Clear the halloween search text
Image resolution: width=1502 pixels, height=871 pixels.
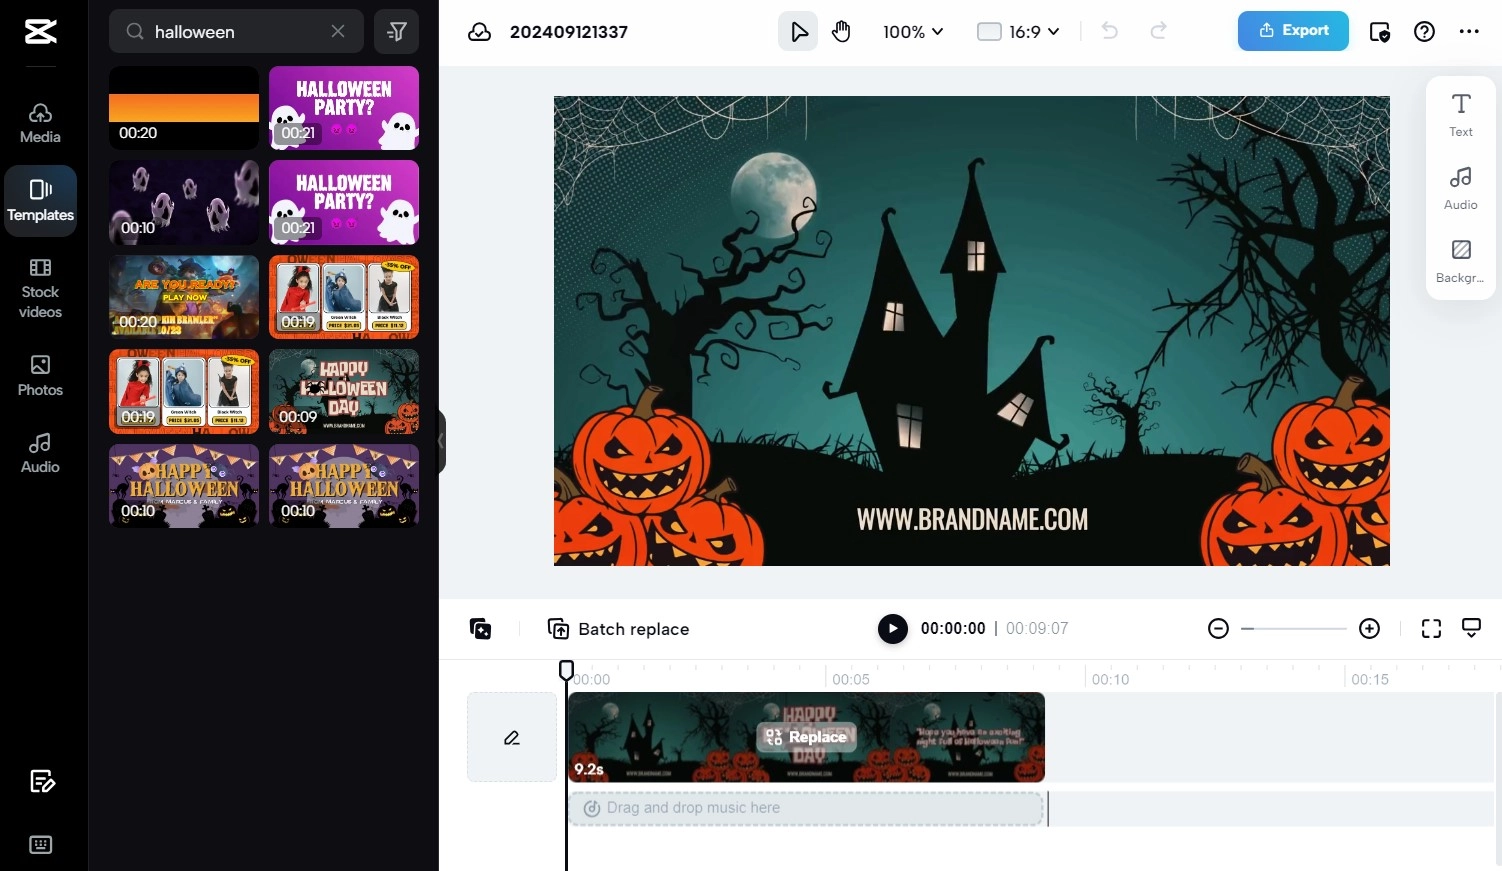338,32
